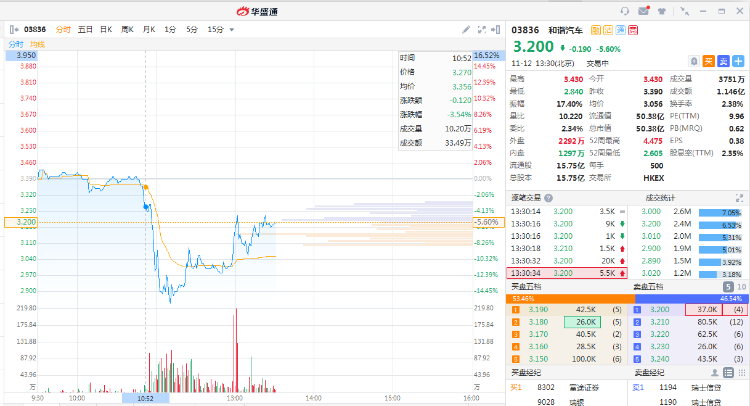Screen dimensions: 750x406
Task: Click the 03836 stock code in chart toolbar
Action: tap(35, 30)
